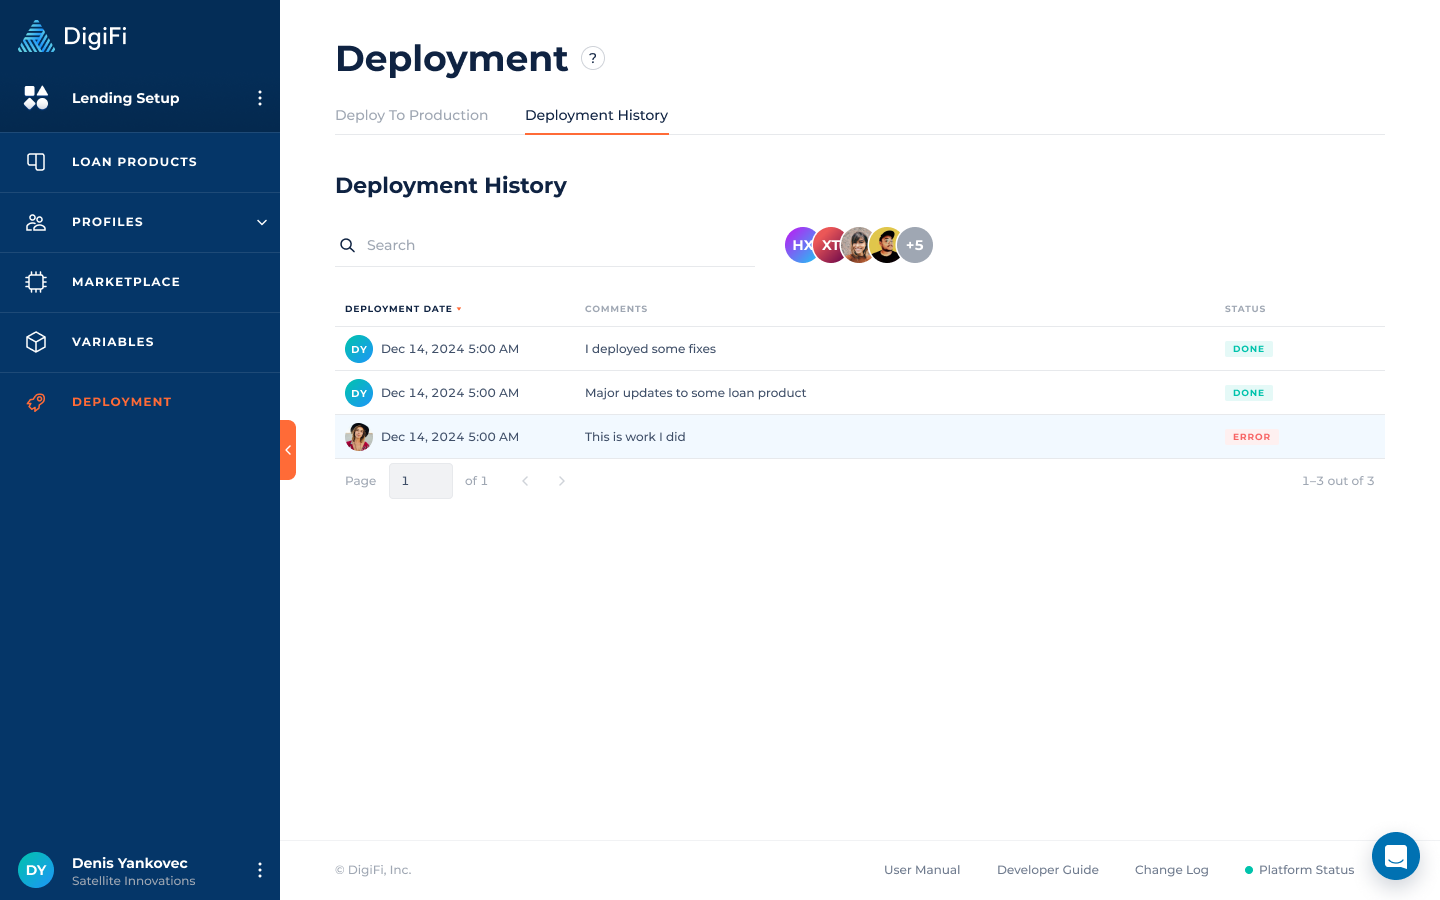Open the Platform Status link
The width and height of the screenshot is (1440, 900).
1299,870
